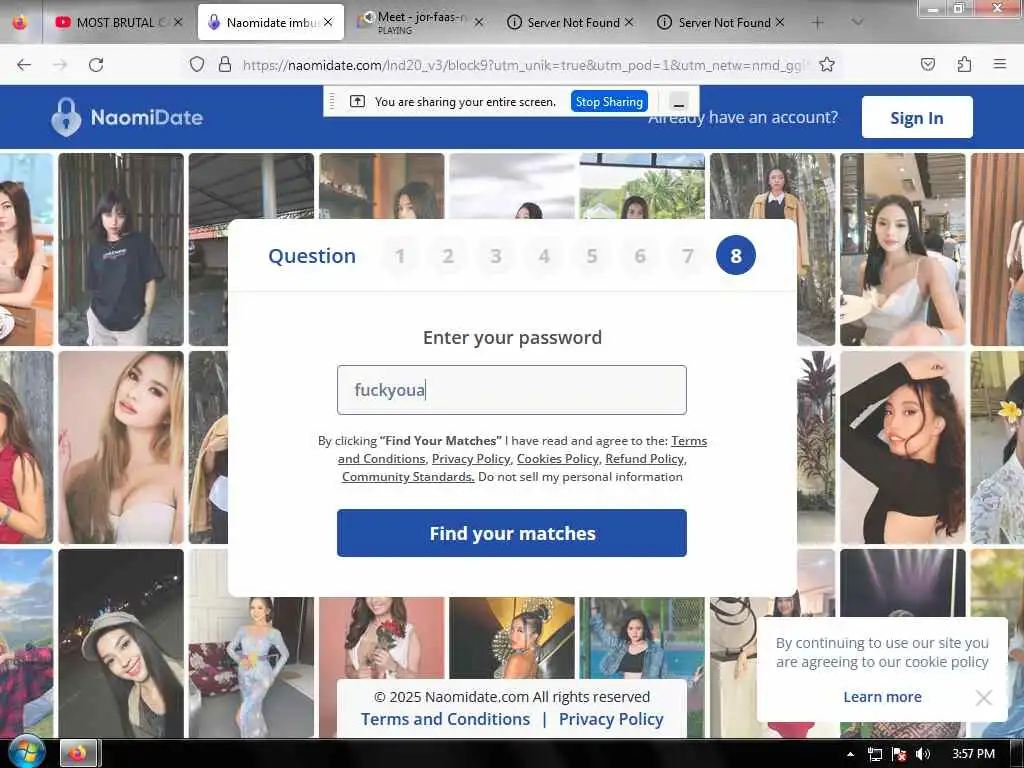This screenshot has width=1024, height=768.
Task: Click photo of woman in black t-shirt
Action: 121,249
